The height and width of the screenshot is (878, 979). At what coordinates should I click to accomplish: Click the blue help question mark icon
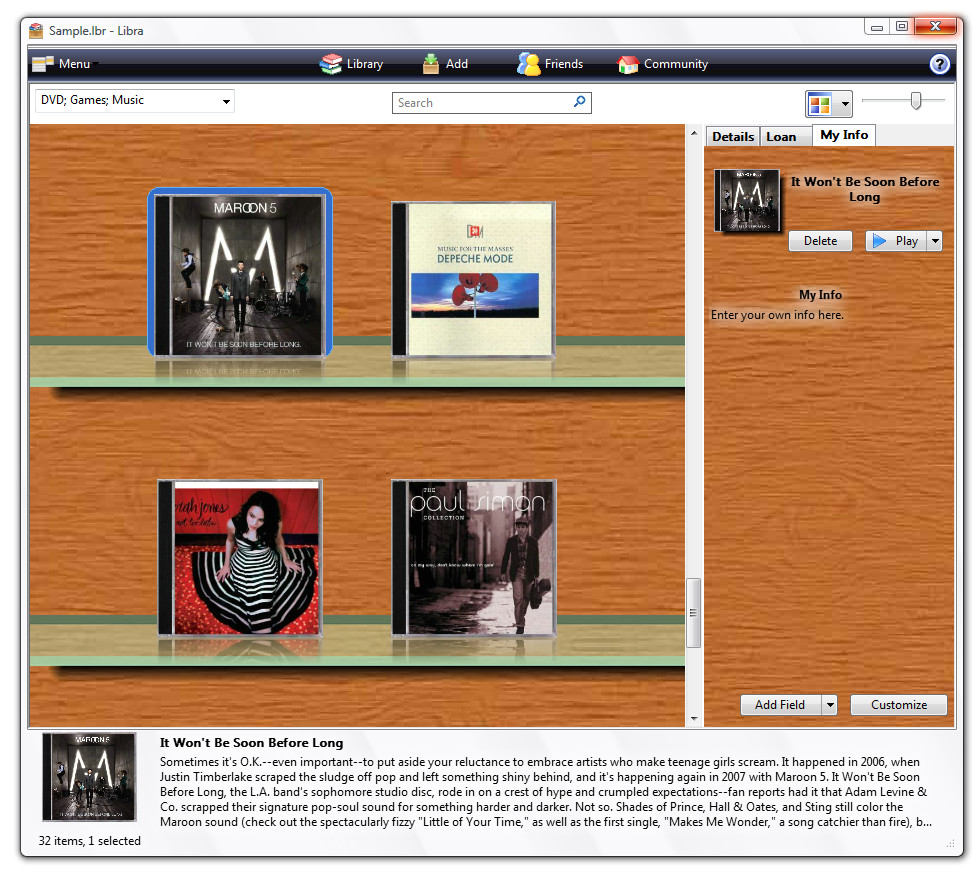pyautogui.click(x=939, y=64)
